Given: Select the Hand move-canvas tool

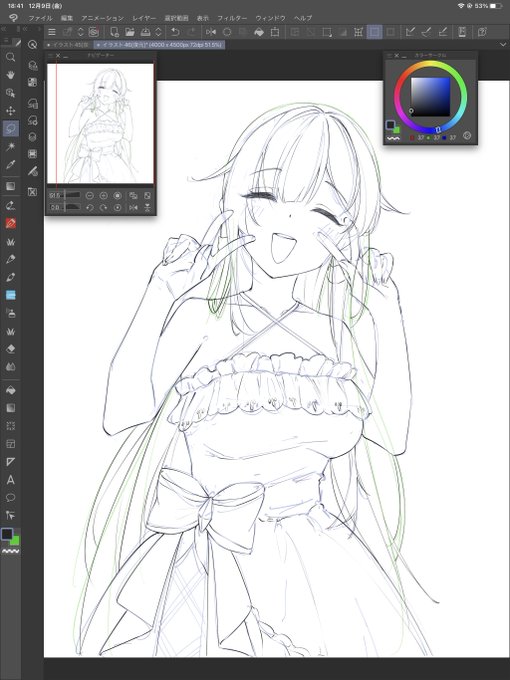Looking at the screenshot, I should coord(11,75).
